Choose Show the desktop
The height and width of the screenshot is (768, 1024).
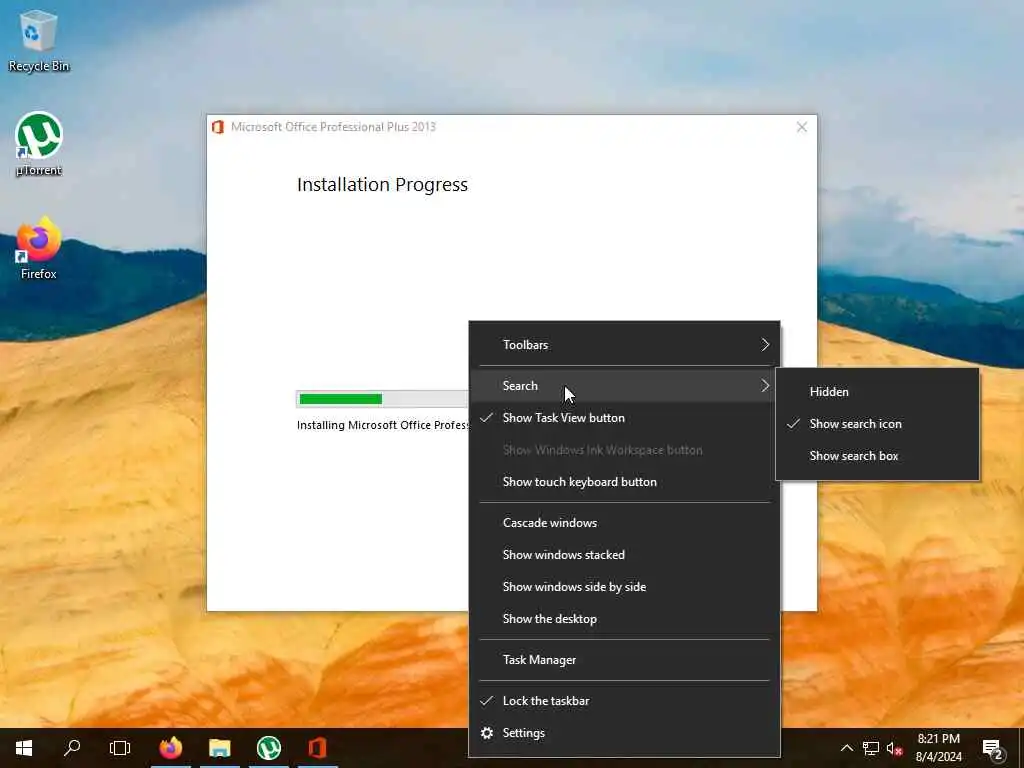click(624, 619)
